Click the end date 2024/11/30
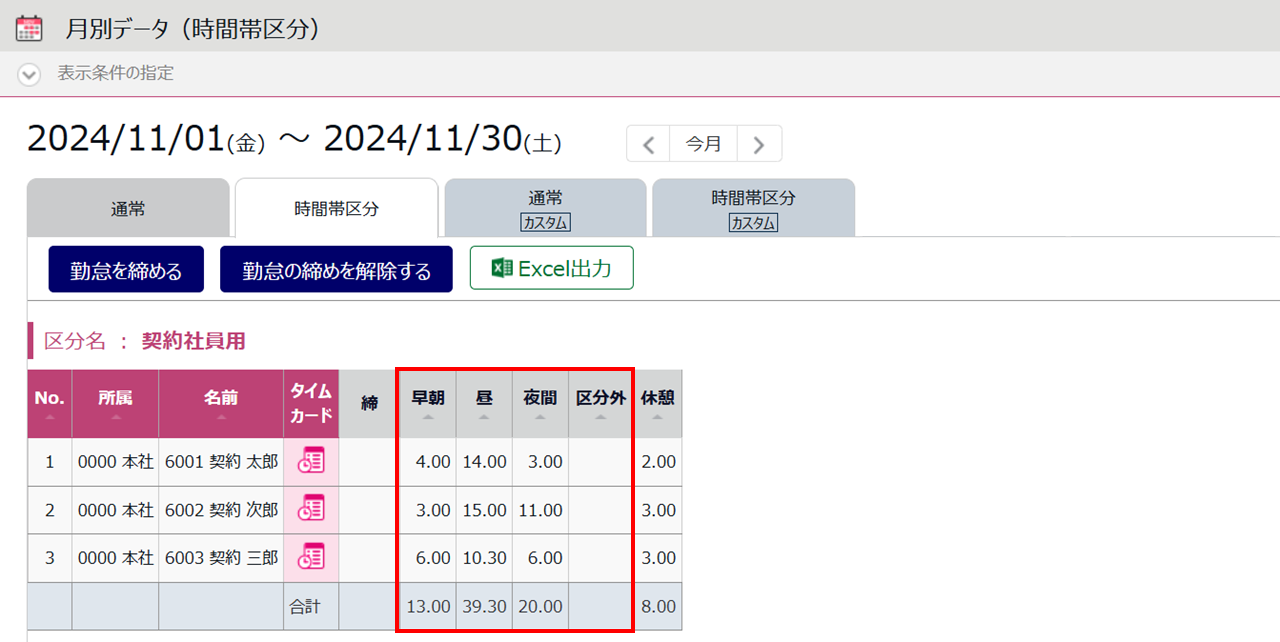The height and width of the screenshot is (642, 1280). click(x=442, y=140)
